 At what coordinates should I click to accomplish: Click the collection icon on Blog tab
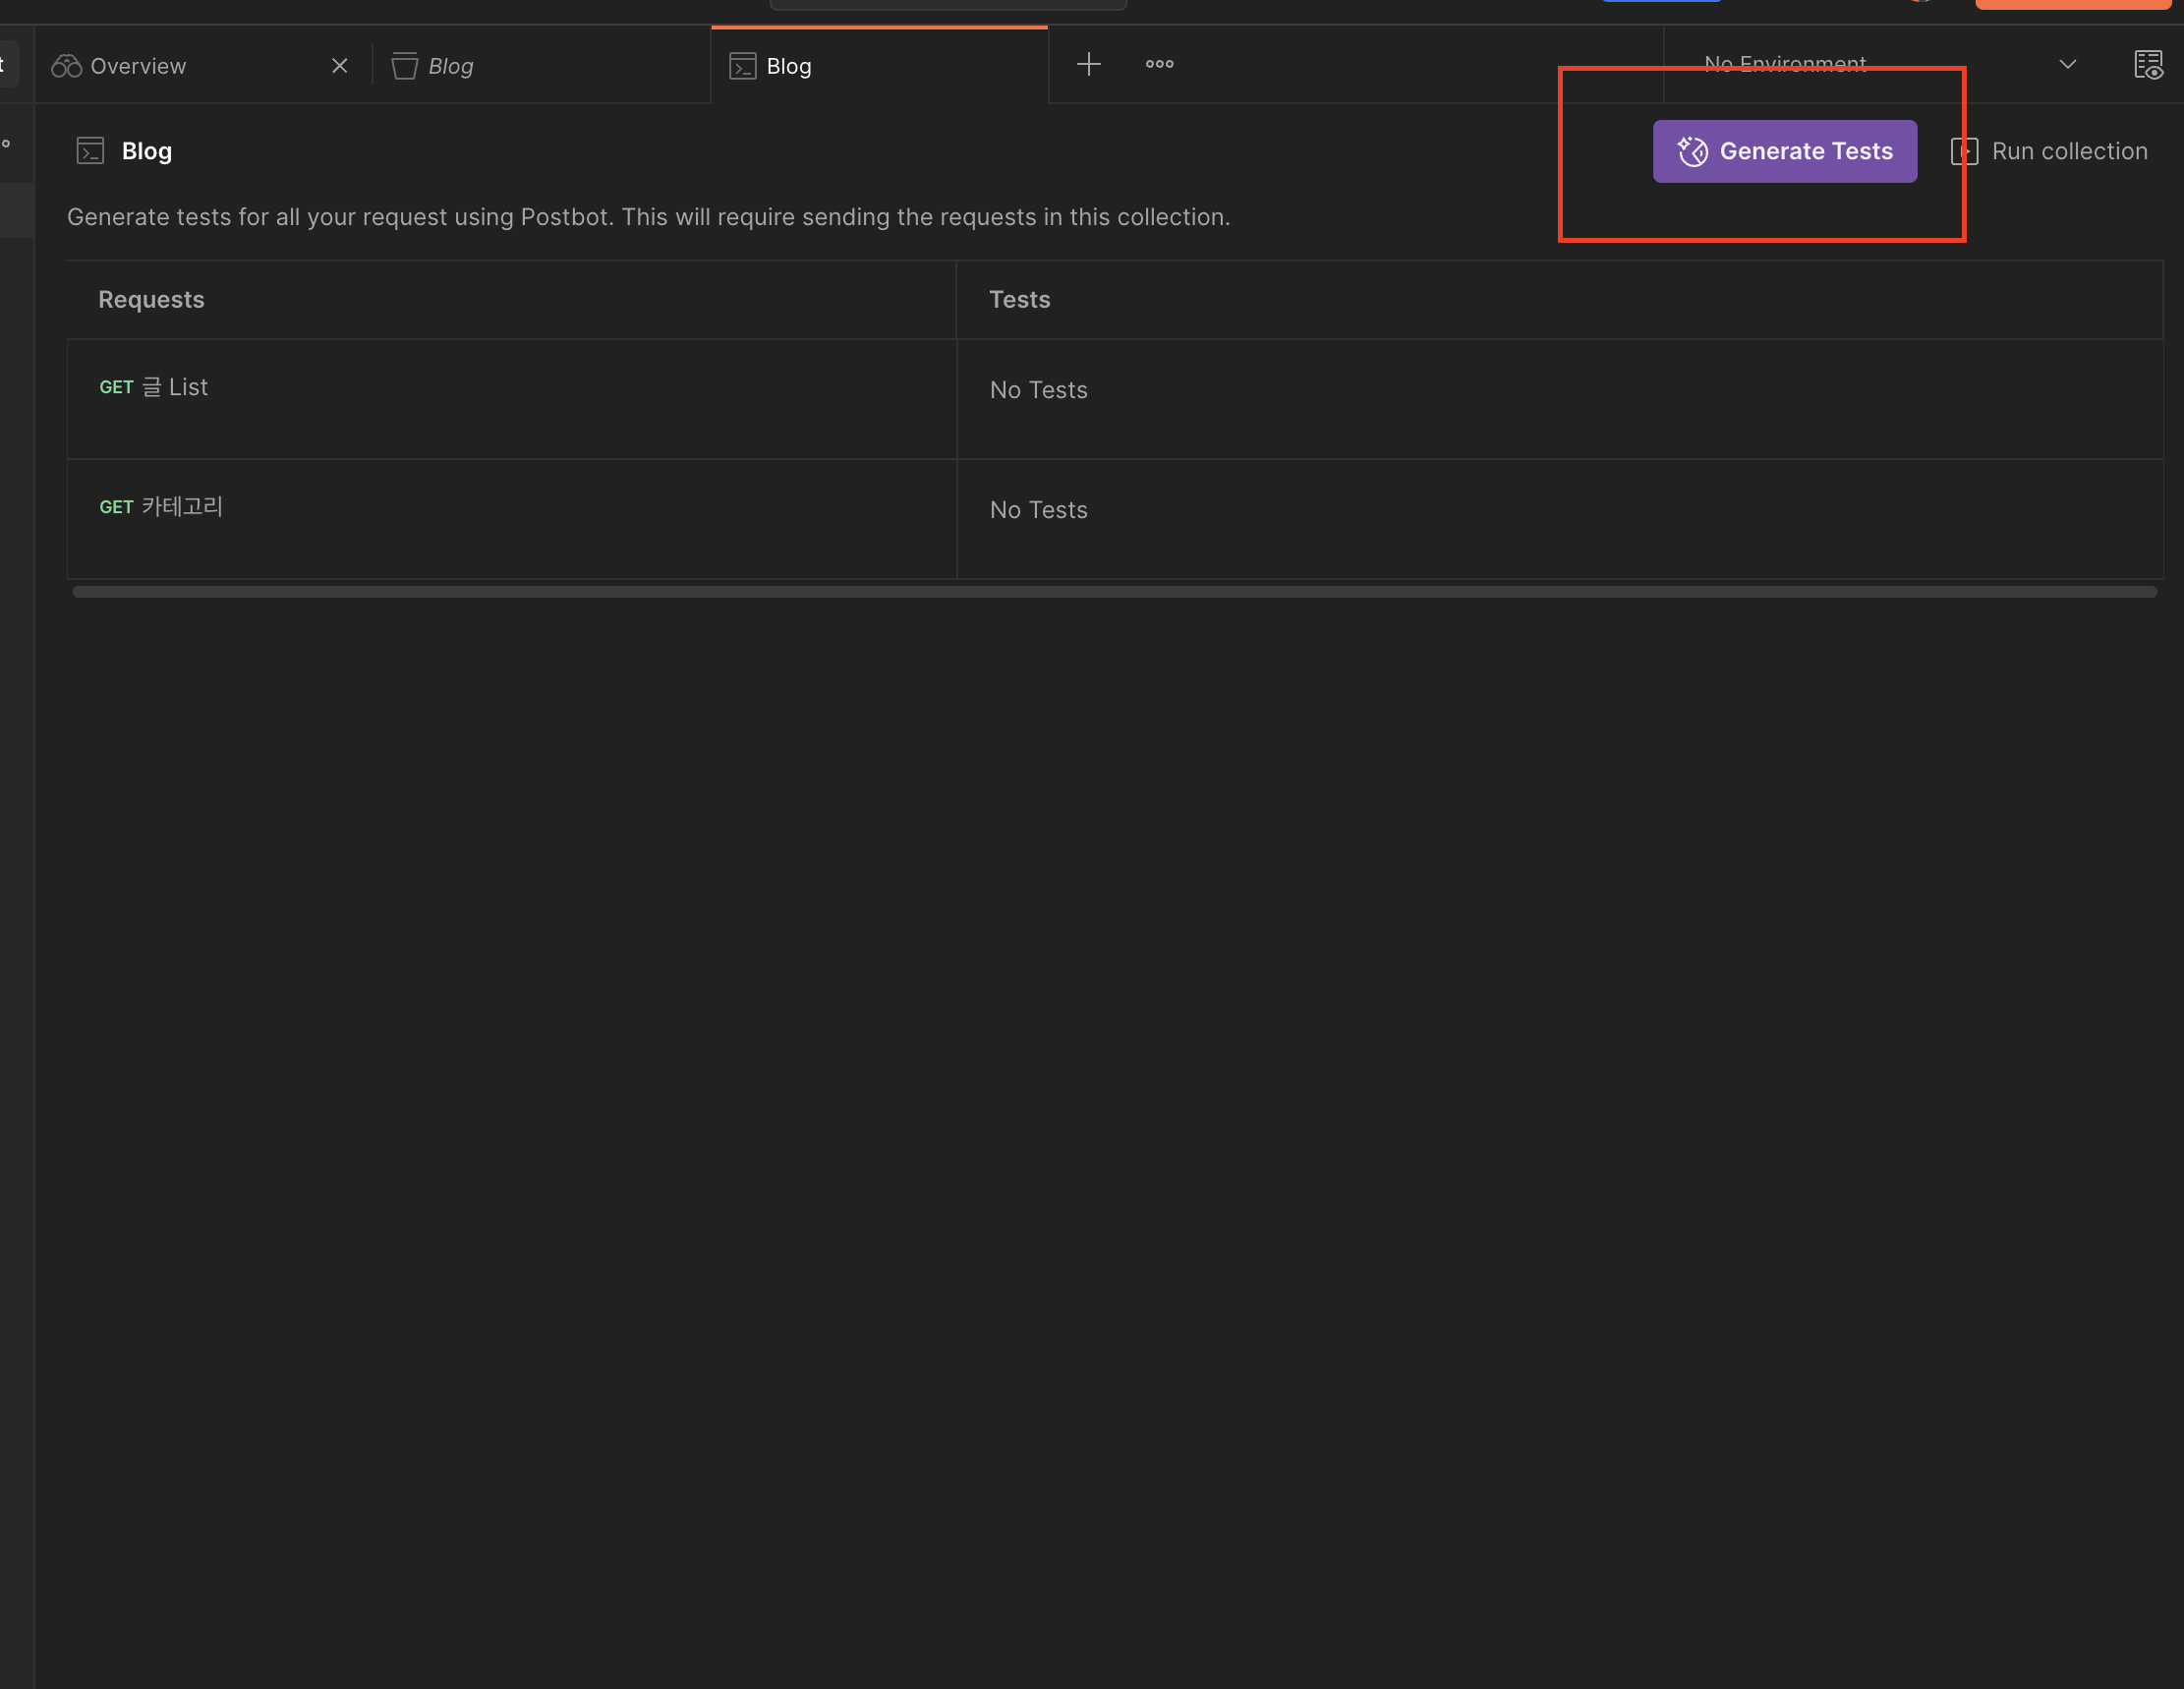pos(404,66)
